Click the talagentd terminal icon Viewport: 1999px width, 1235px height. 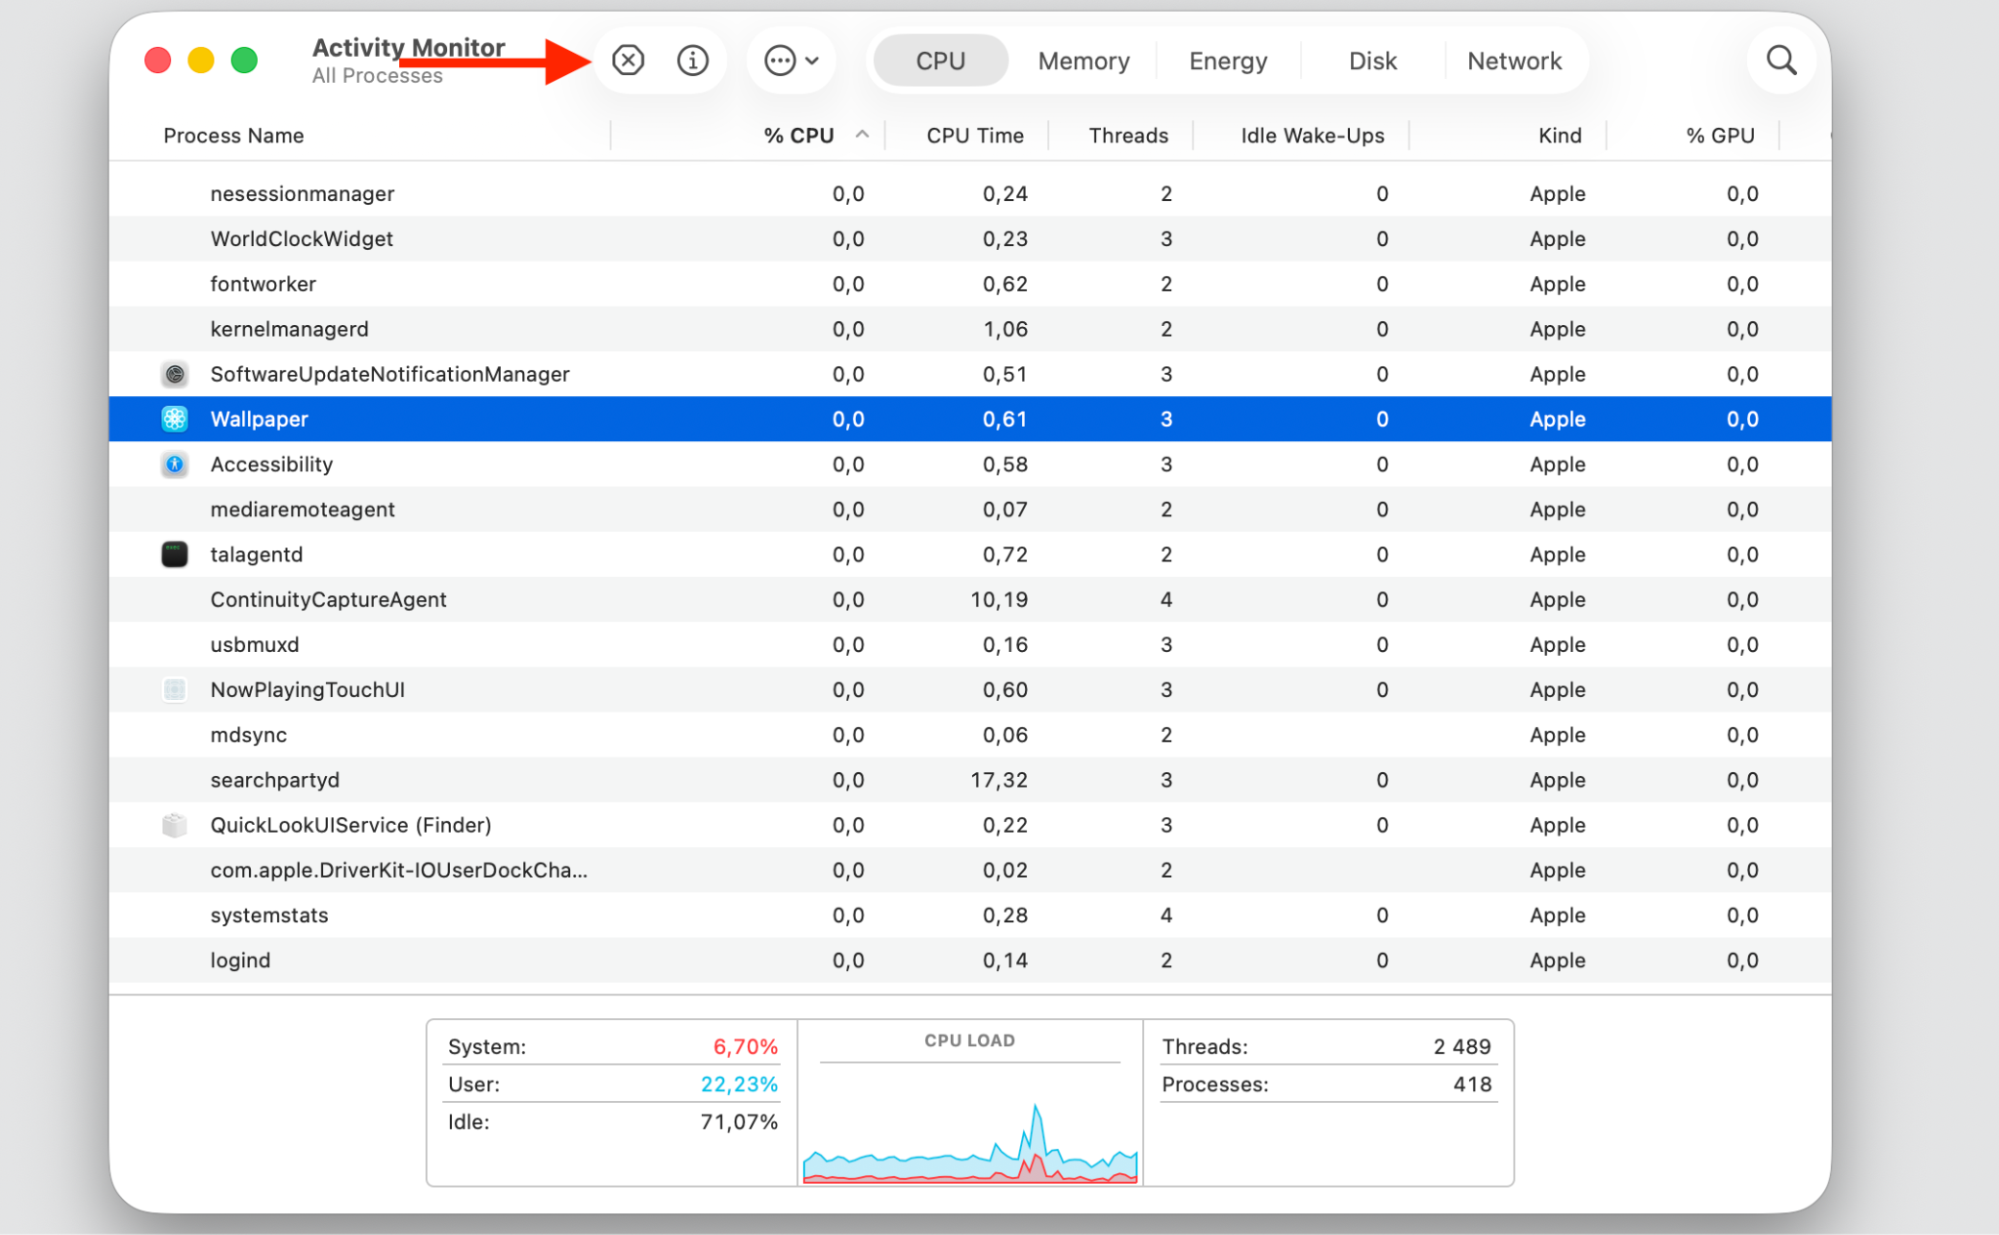tap(175, 554)
